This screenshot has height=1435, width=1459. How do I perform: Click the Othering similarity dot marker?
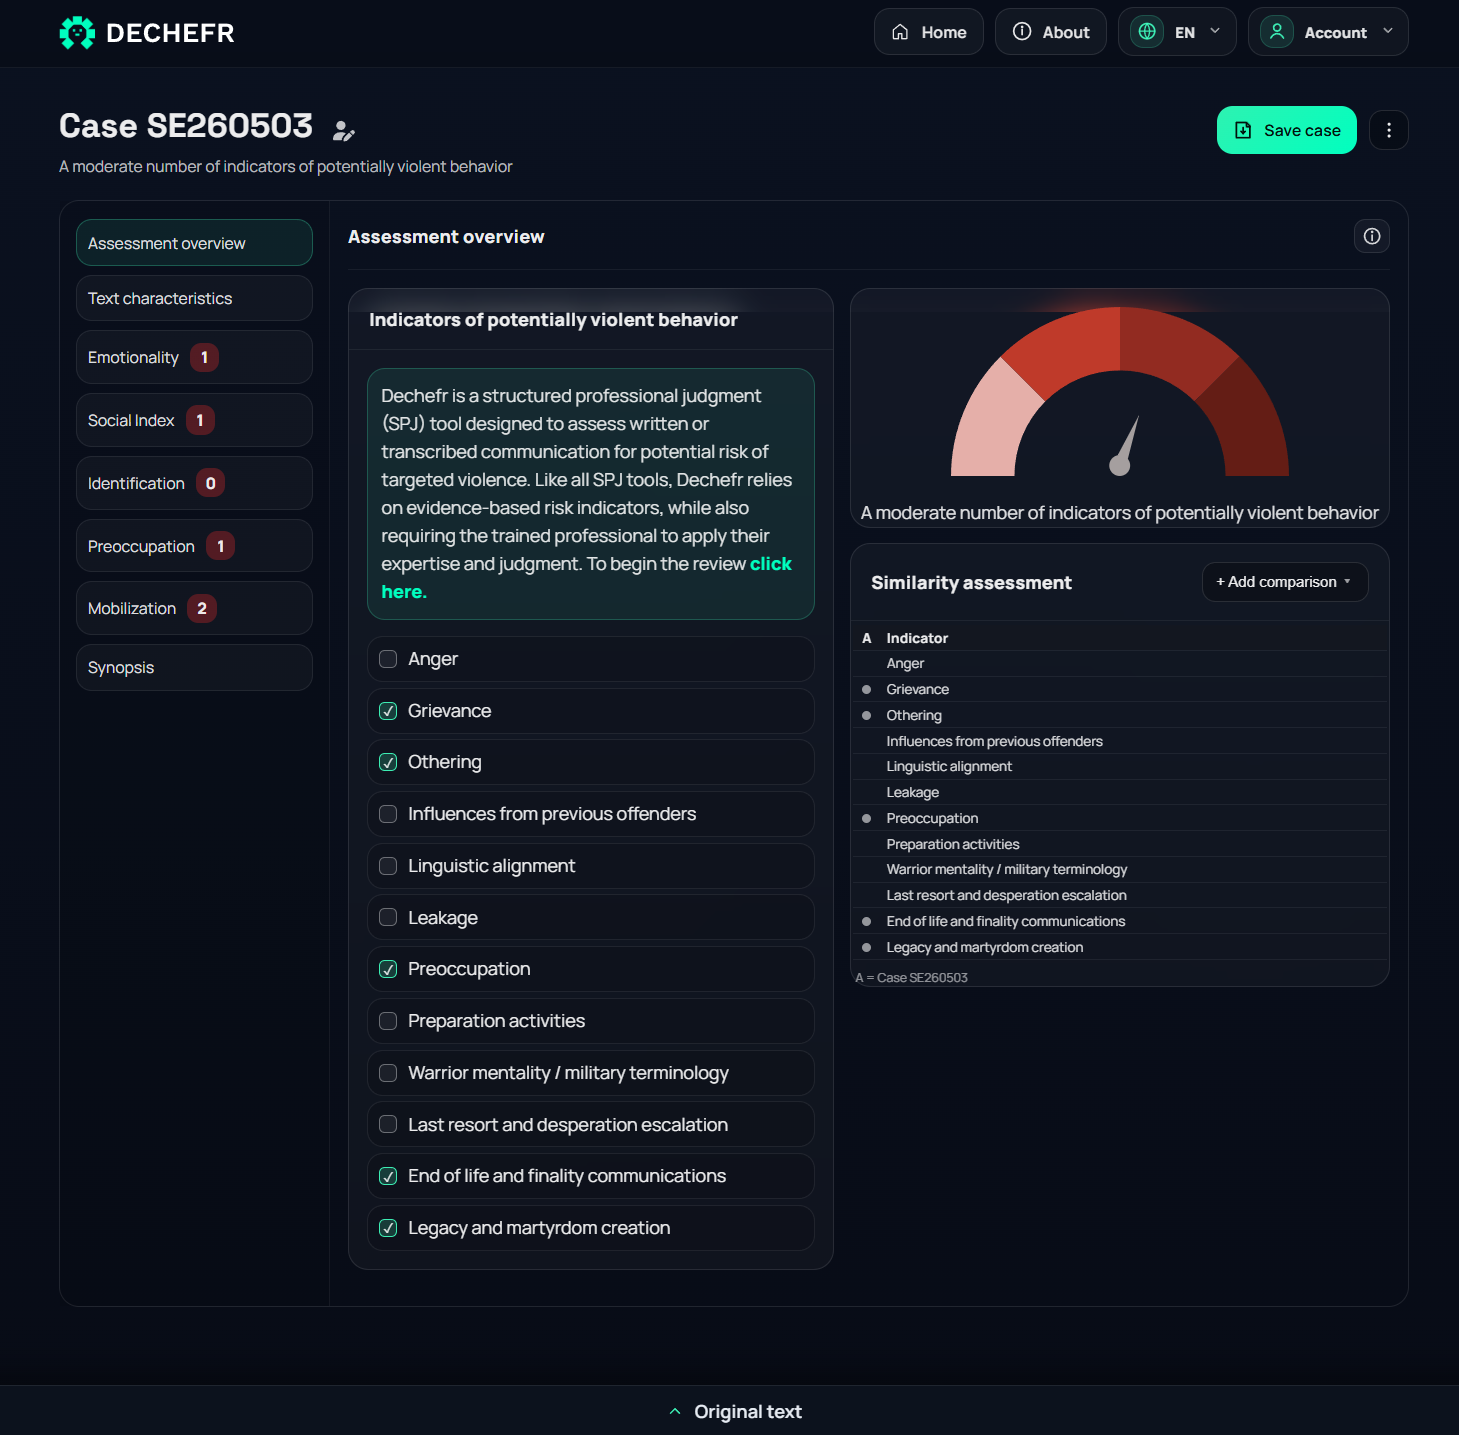(x=866, y=715)
